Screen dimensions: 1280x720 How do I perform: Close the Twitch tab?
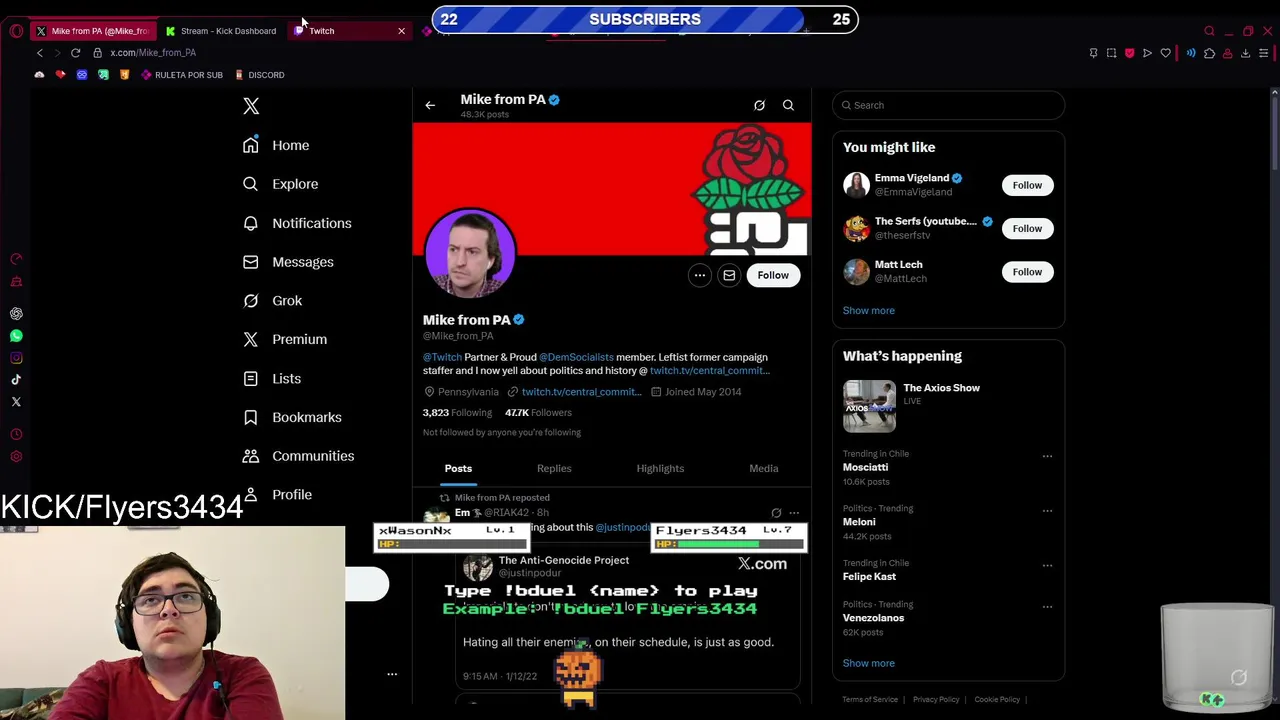tap(402, 31)
